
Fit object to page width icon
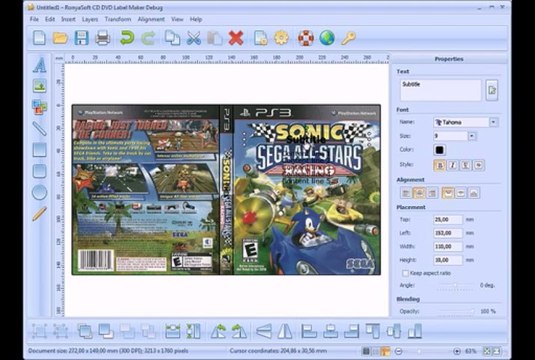pyautogui.click(x=173, y=331)
